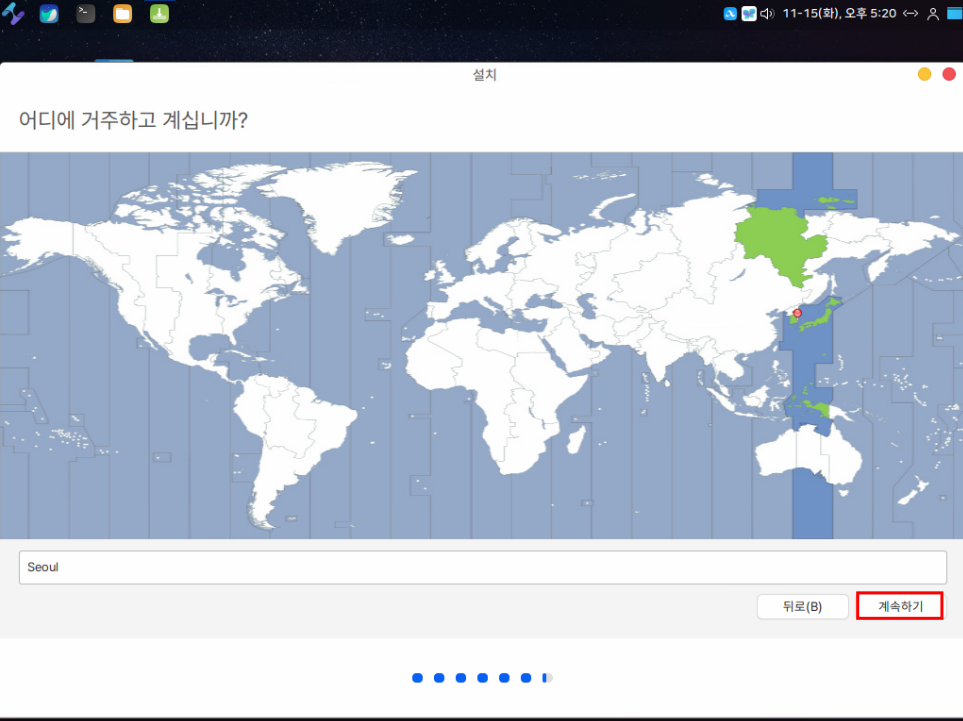Open the blue web browser icon
The image size is (963, 721).
click(49, 14)
